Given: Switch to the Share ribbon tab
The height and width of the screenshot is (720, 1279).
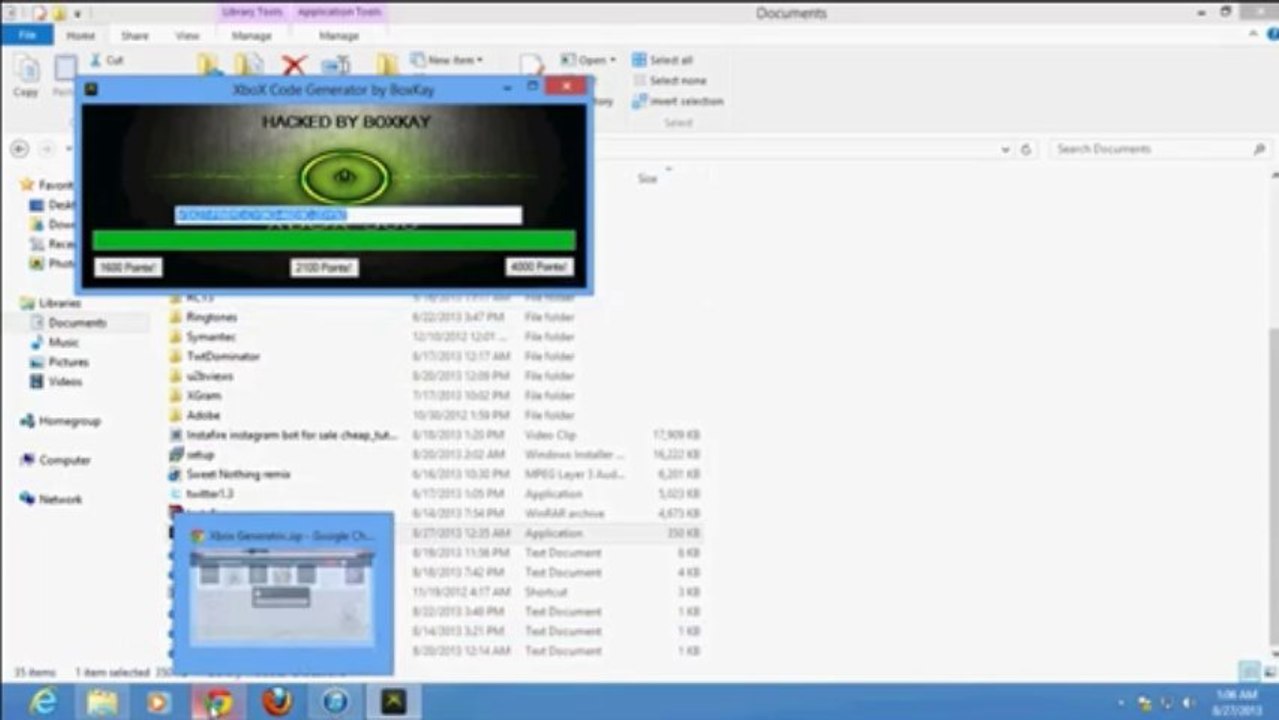Looking at the screenshot, I should point(135,36).
